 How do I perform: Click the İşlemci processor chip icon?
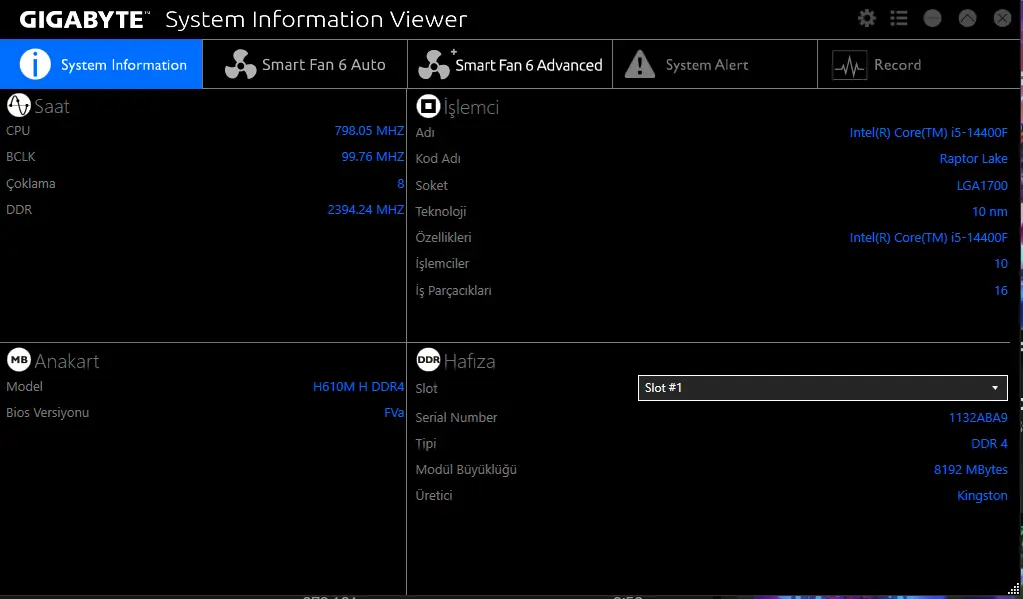coord(428,106)
